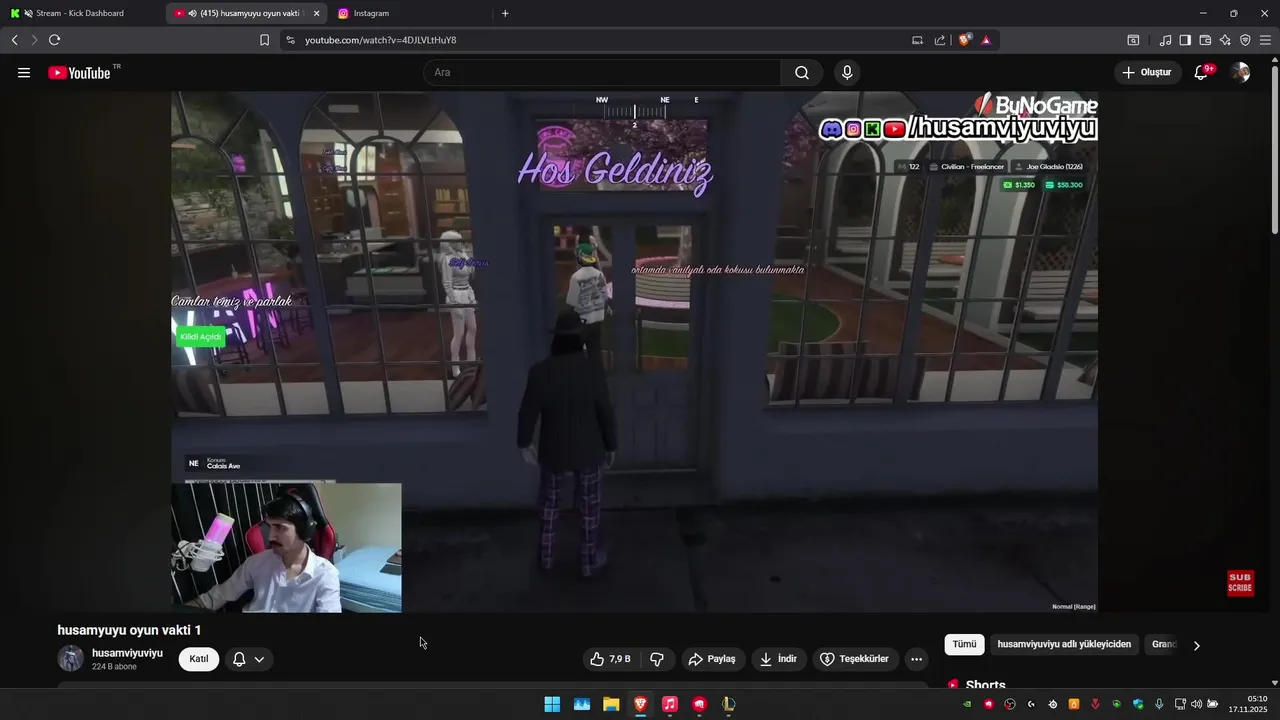View site information icon beside URL

pyautogui.click(x=290, y=40)
